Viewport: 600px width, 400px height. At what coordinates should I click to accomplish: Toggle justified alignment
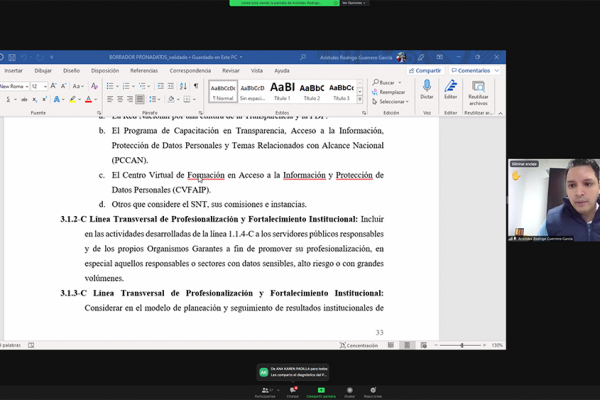(x=140, y=100)
